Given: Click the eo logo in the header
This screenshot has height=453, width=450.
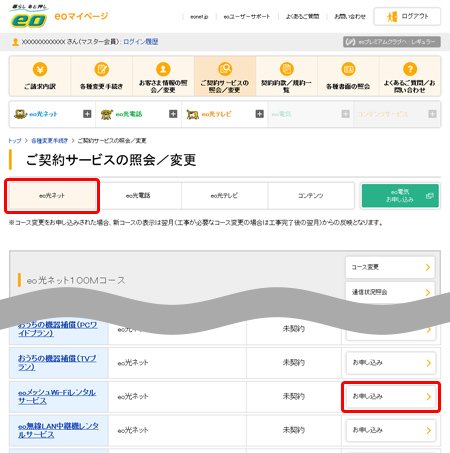Looking at the screenshot, I should click(x=29, y=16).
